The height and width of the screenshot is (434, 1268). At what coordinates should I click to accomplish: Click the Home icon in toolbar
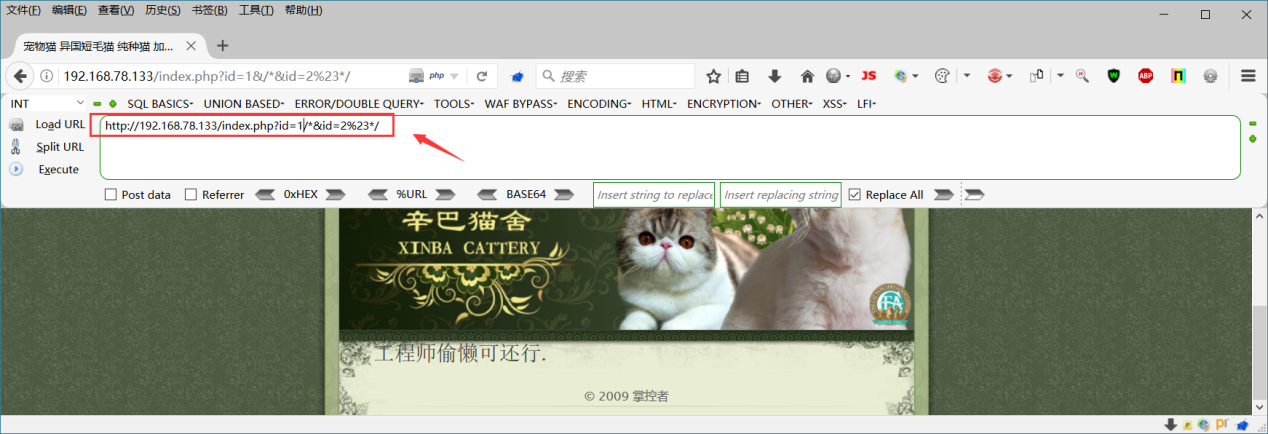pos(807,76)
